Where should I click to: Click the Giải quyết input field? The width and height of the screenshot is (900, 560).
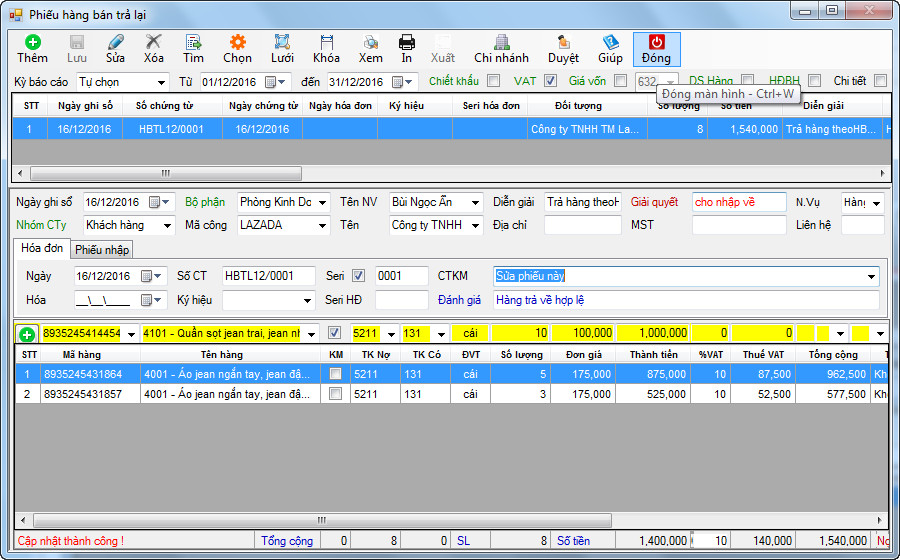pyautogui.click(x=739, y=202)
